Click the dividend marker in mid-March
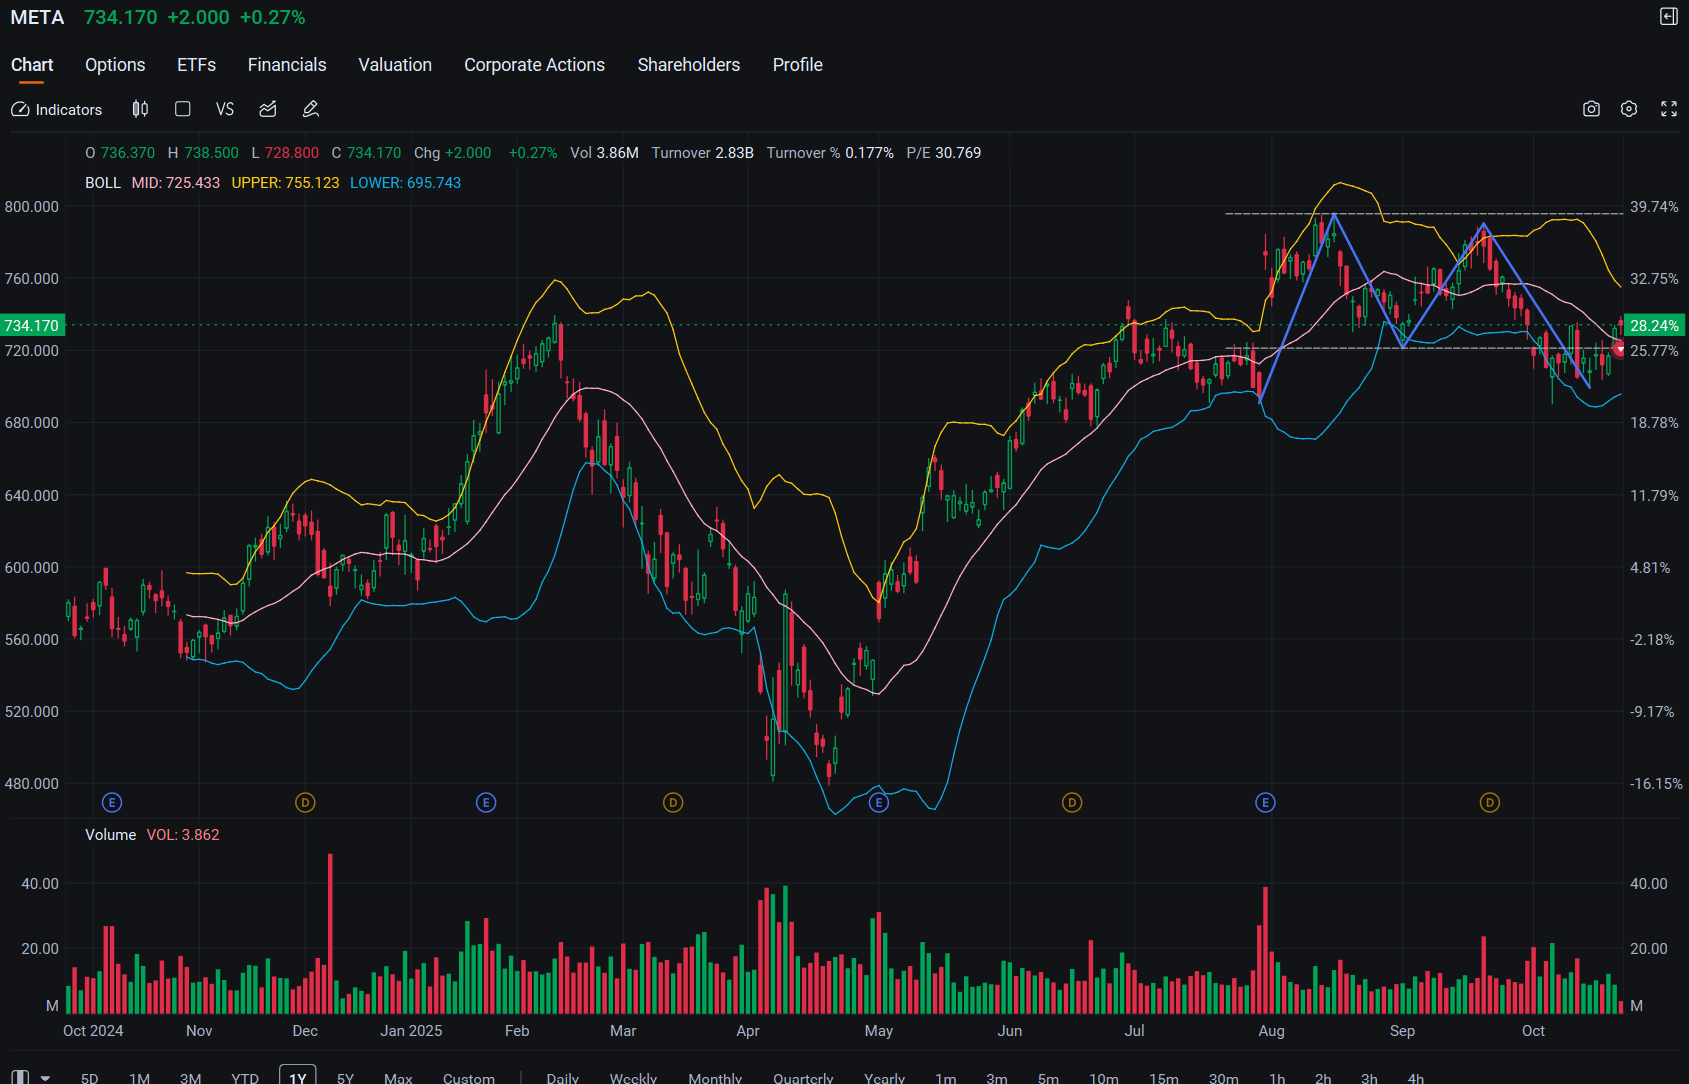The width and height of the screenshot is (1689, 1084). pos(673,802)
